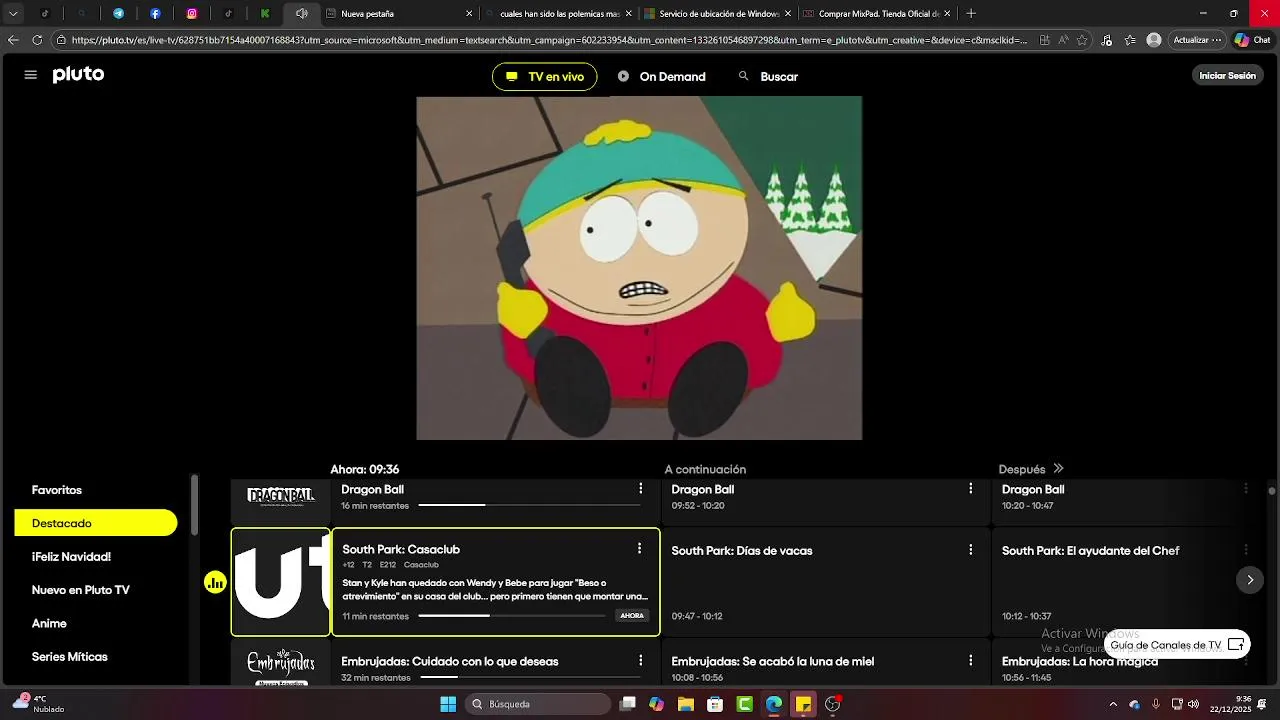
Task: Click the Pluto logo
Action: point(78,75)
